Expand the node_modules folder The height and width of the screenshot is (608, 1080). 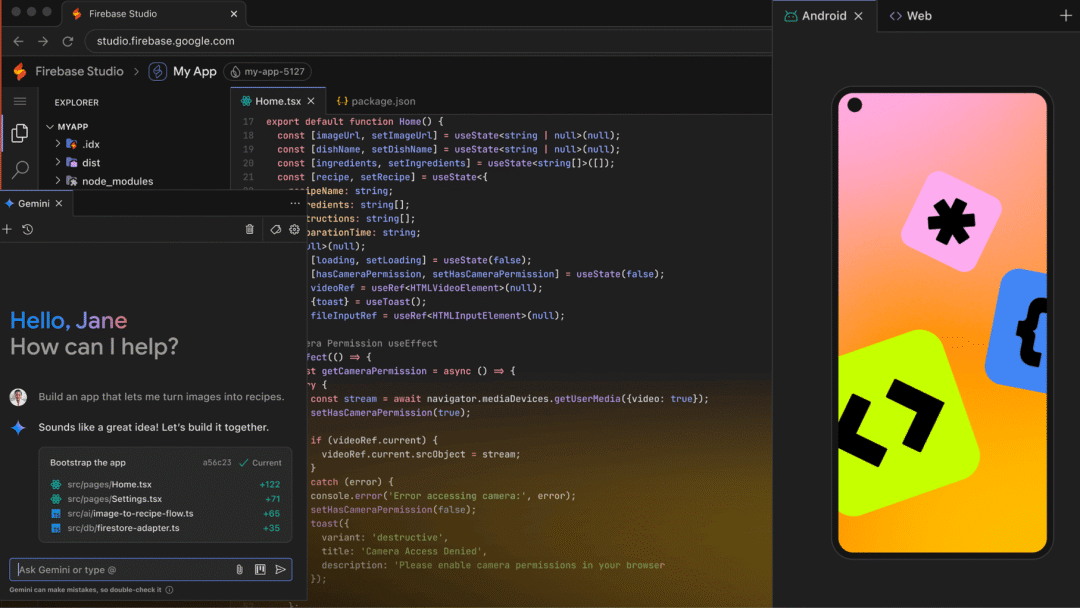click(58, 181)
